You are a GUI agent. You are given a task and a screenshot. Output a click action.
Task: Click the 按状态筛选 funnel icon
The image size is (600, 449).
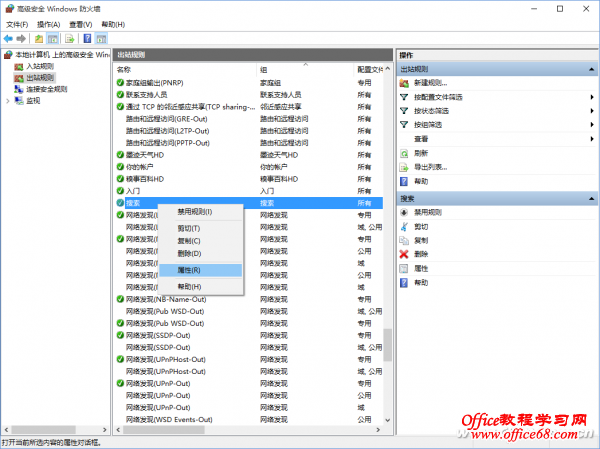click(404, 111)
